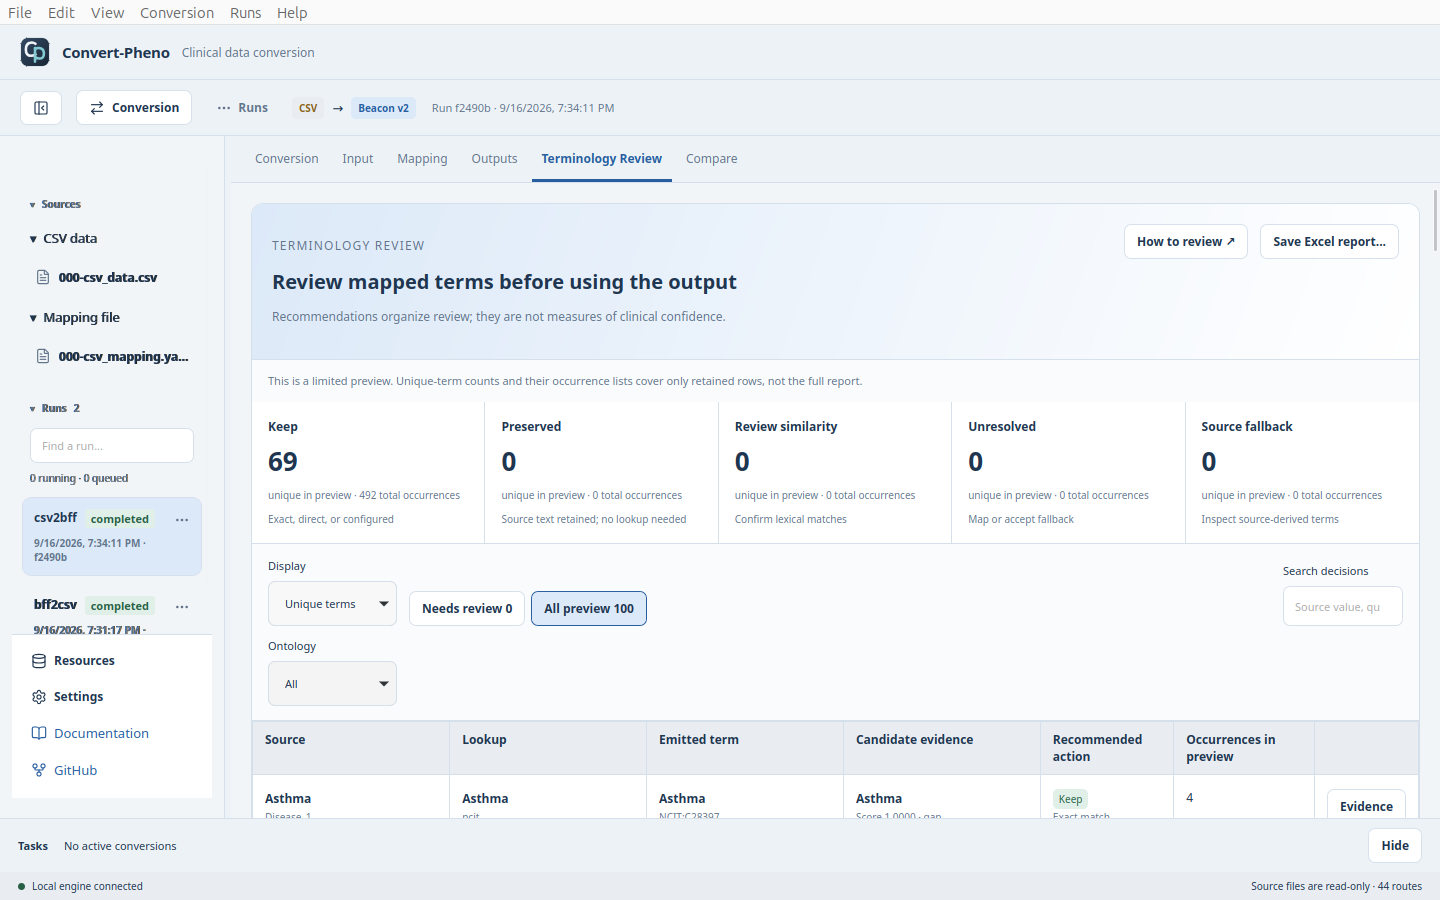Collapse the Mapping file tree node
Viewport: 1440px width, 900px height.
point(33,318)
